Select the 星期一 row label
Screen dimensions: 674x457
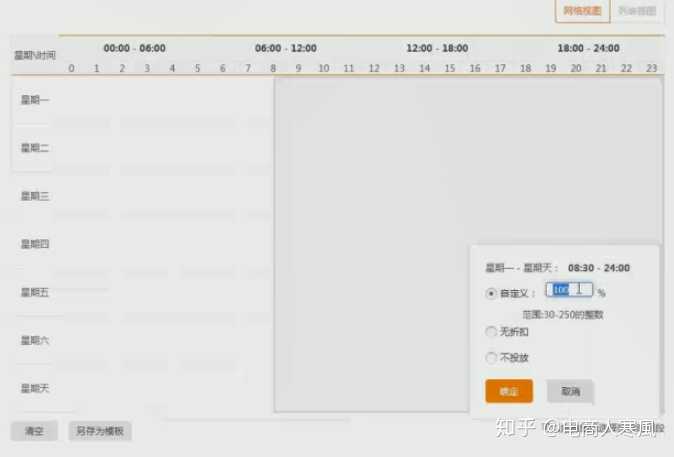click(x=35, y=100)
